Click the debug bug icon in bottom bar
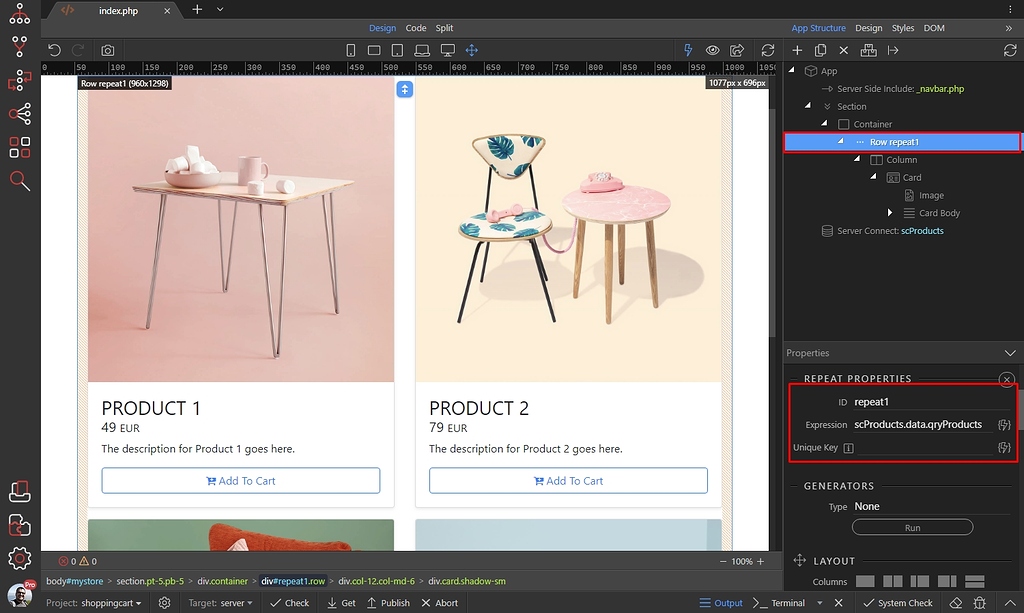 (980, 603)
